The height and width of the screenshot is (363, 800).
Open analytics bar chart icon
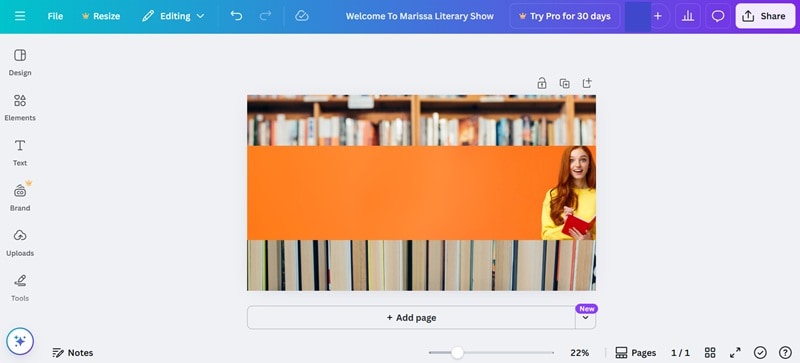pos(688,16)
